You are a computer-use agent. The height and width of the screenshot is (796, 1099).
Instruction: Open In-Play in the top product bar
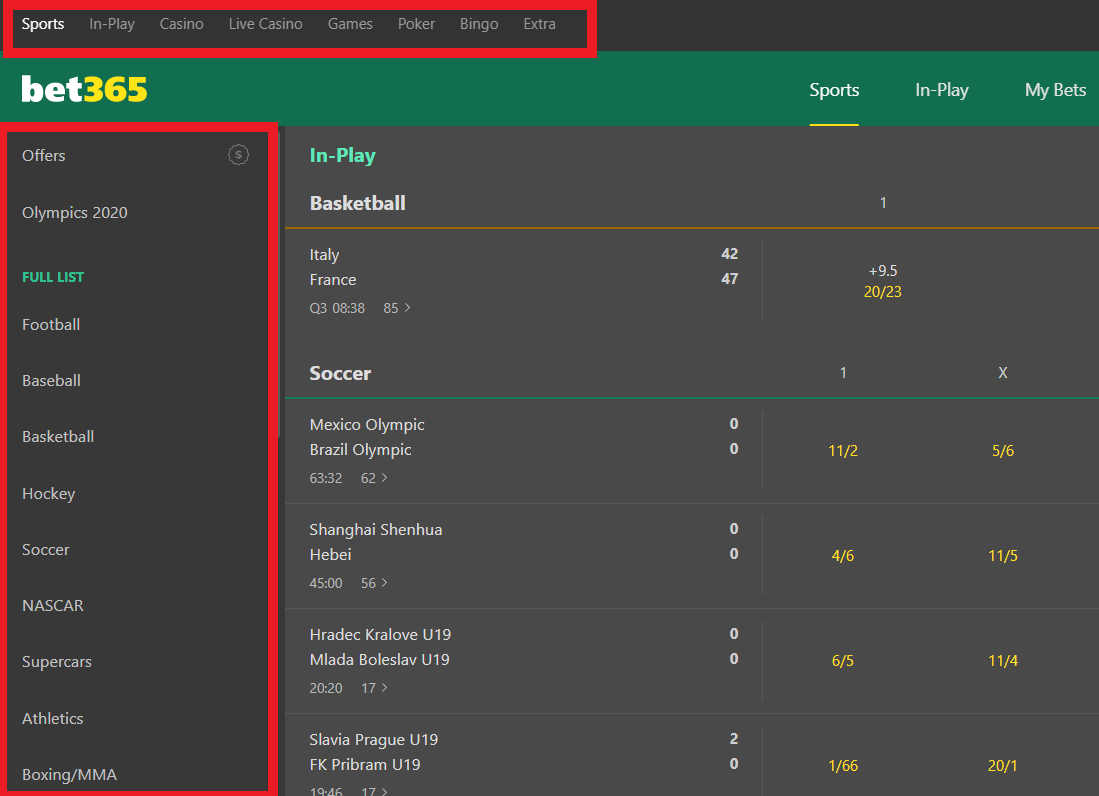(x=111, y=24)
